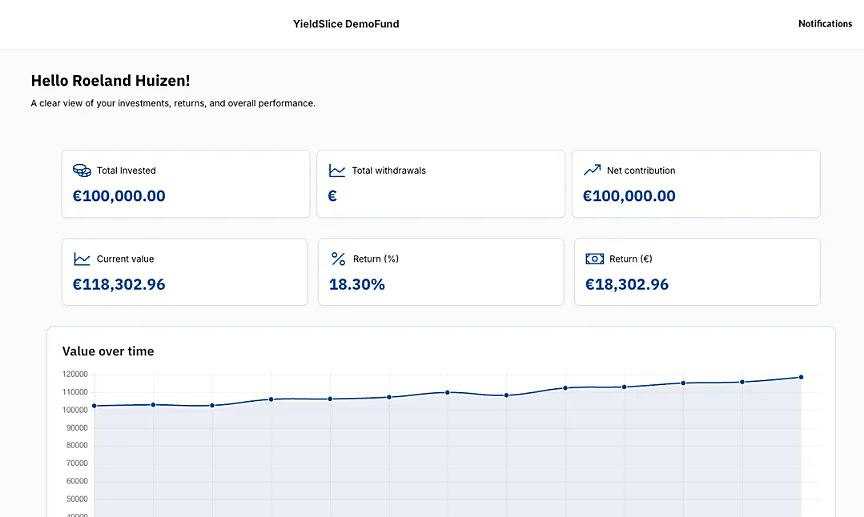Click the 120000 y-axis label

(x=75, y=374)
